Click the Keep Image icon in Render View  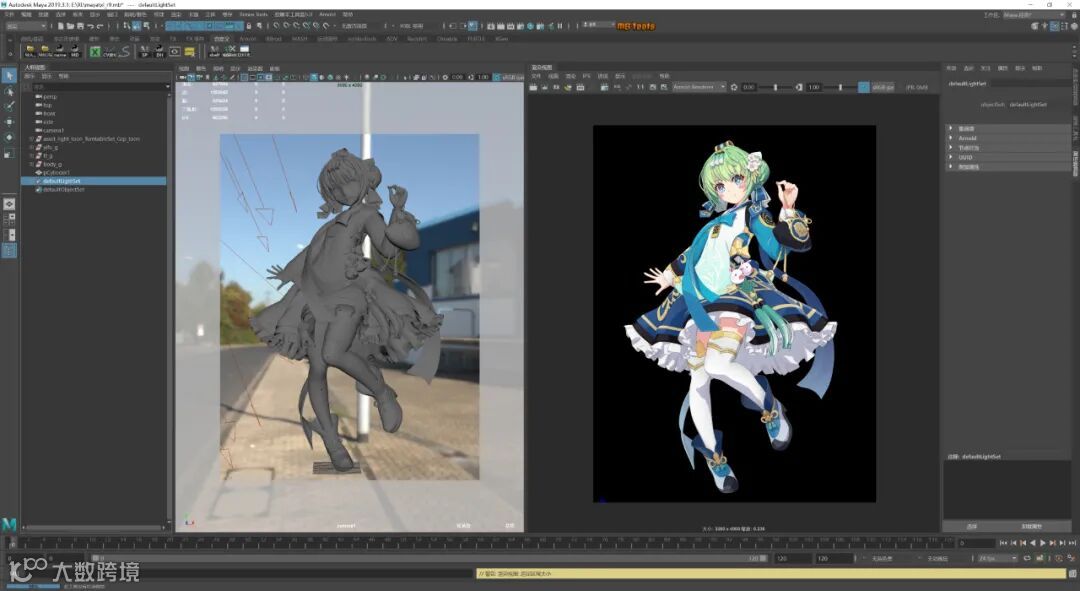(652, 87)
